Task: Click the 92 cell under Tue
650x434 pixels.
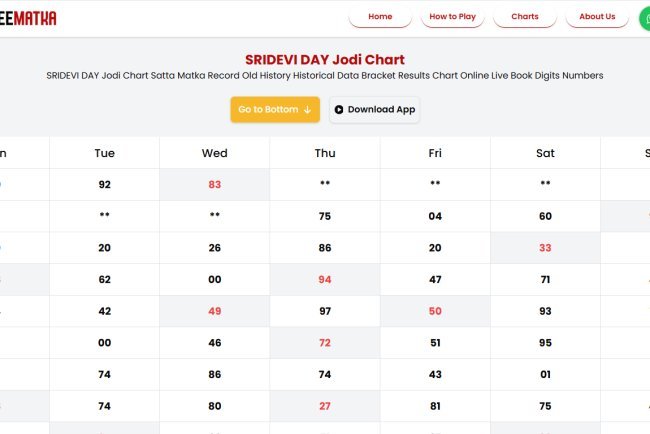Action: point(104,184)
